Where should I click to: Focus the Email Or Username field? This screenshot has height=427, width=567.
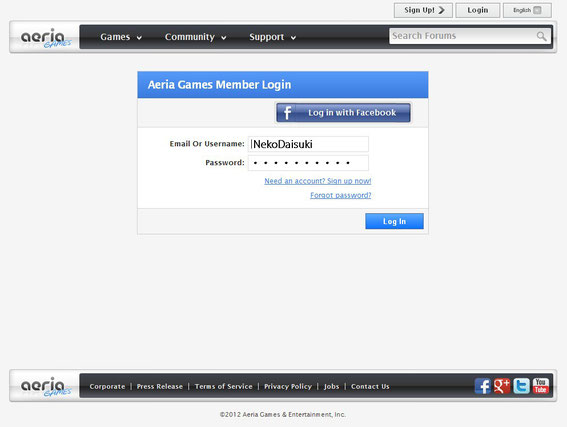pos(308,144)
